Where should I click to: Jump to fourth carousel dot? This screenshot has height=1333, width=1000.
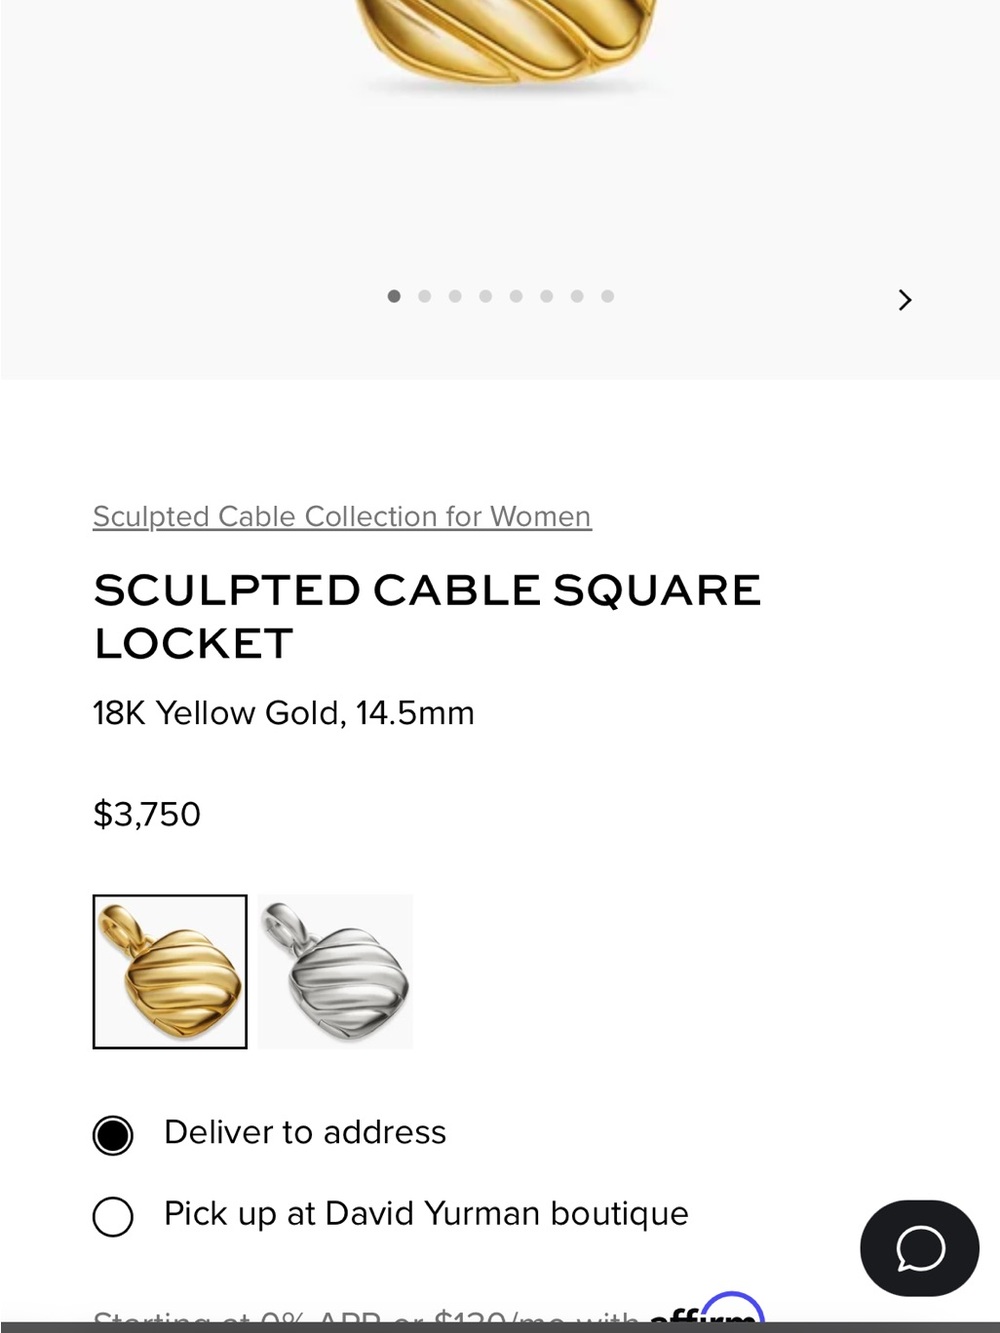486,296
